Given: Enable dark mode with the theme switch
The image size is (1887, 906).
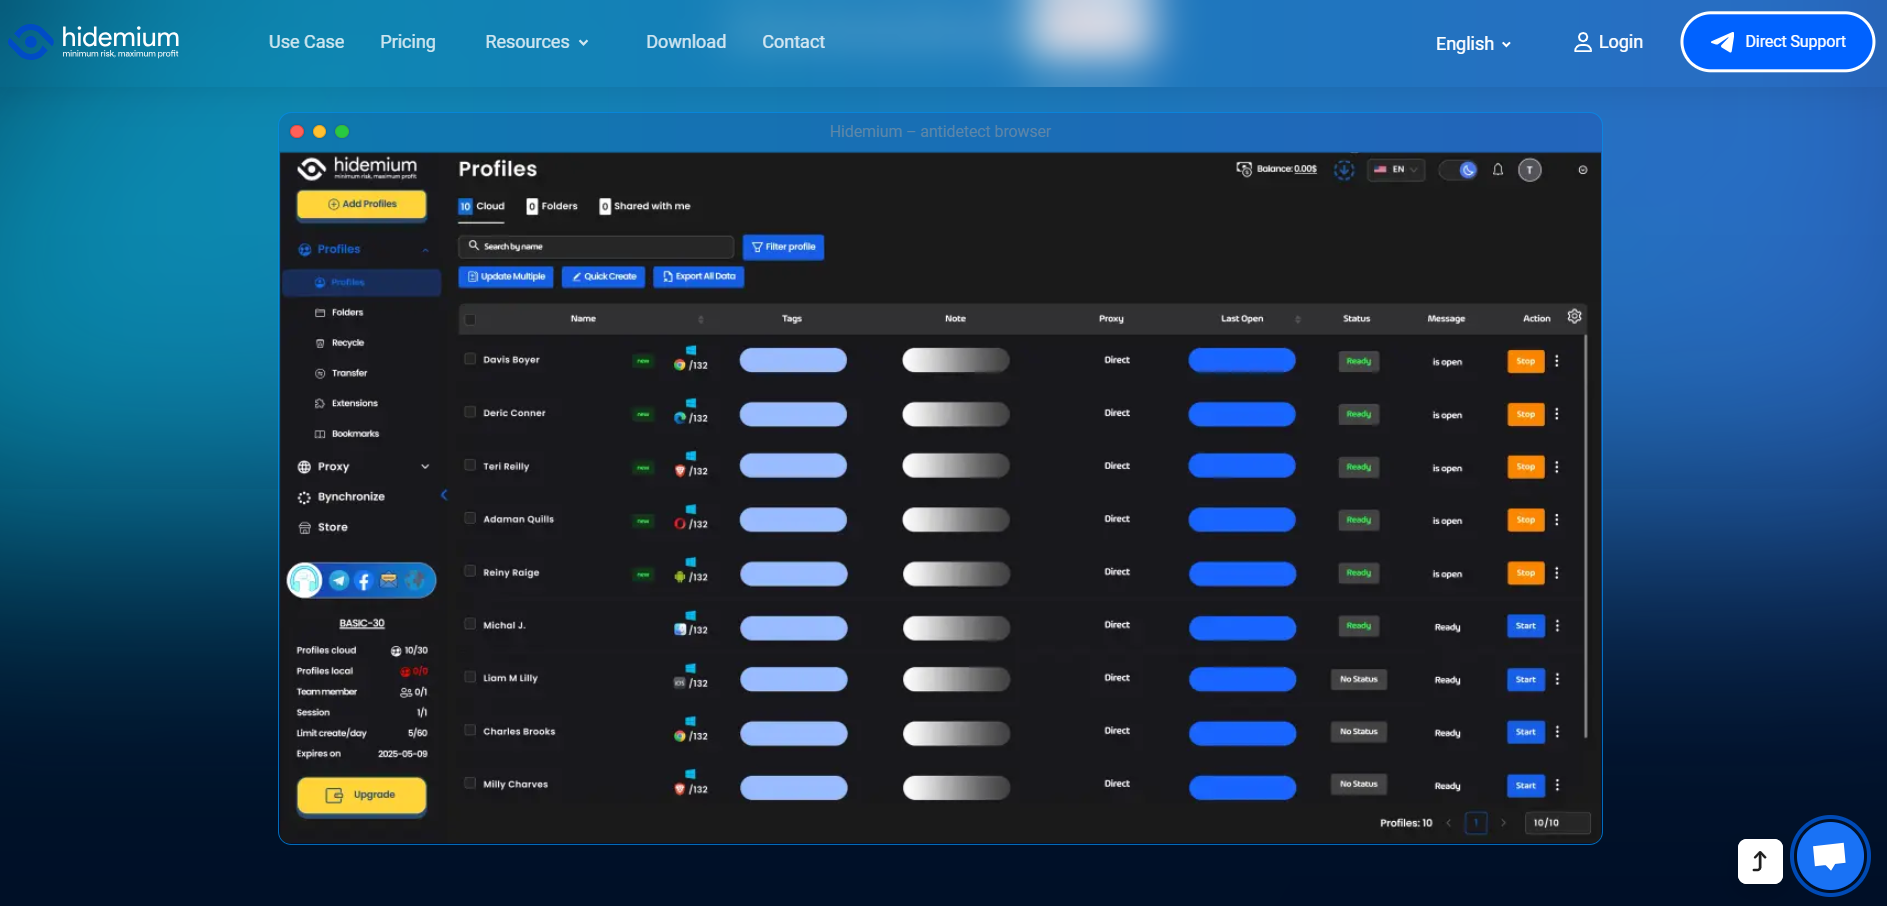Looking at the screenshot, I should tap(1457, 170).
